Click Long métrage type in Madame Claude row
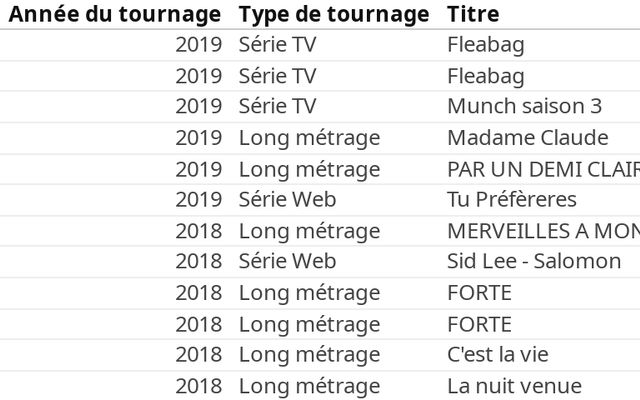 [309, 138]
